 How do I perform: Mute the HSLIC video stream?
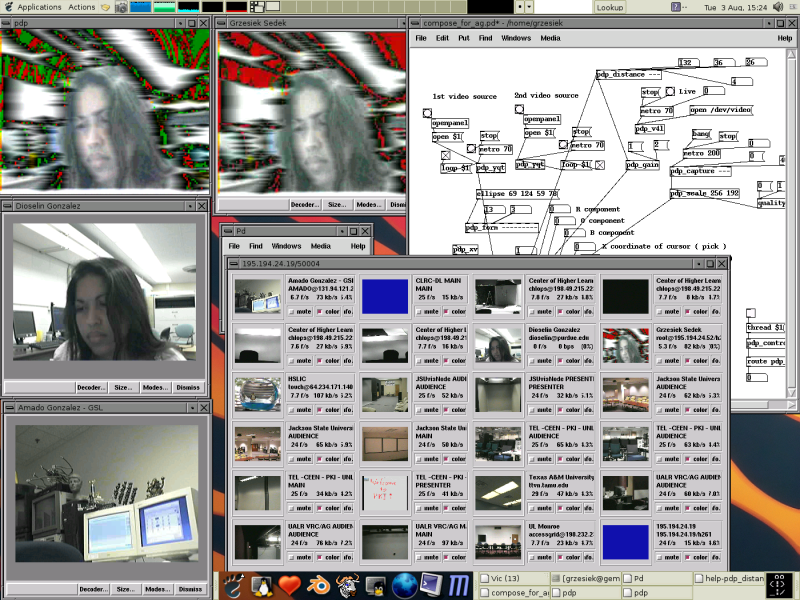click(302, 409)
